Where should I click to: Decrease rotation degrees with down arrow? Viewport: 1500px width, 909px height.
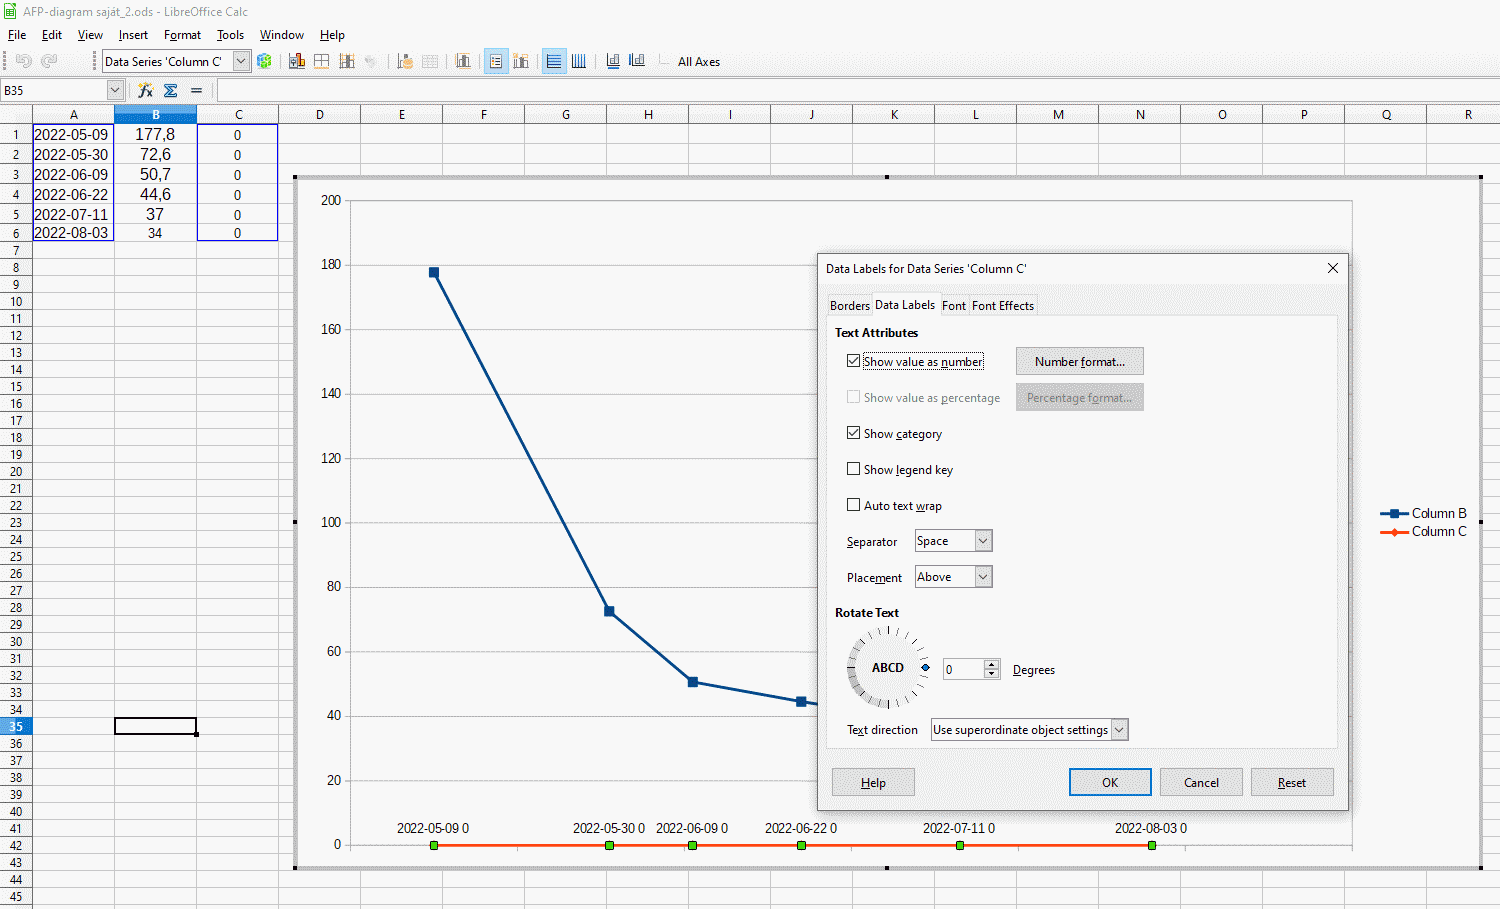pos(992,674)
